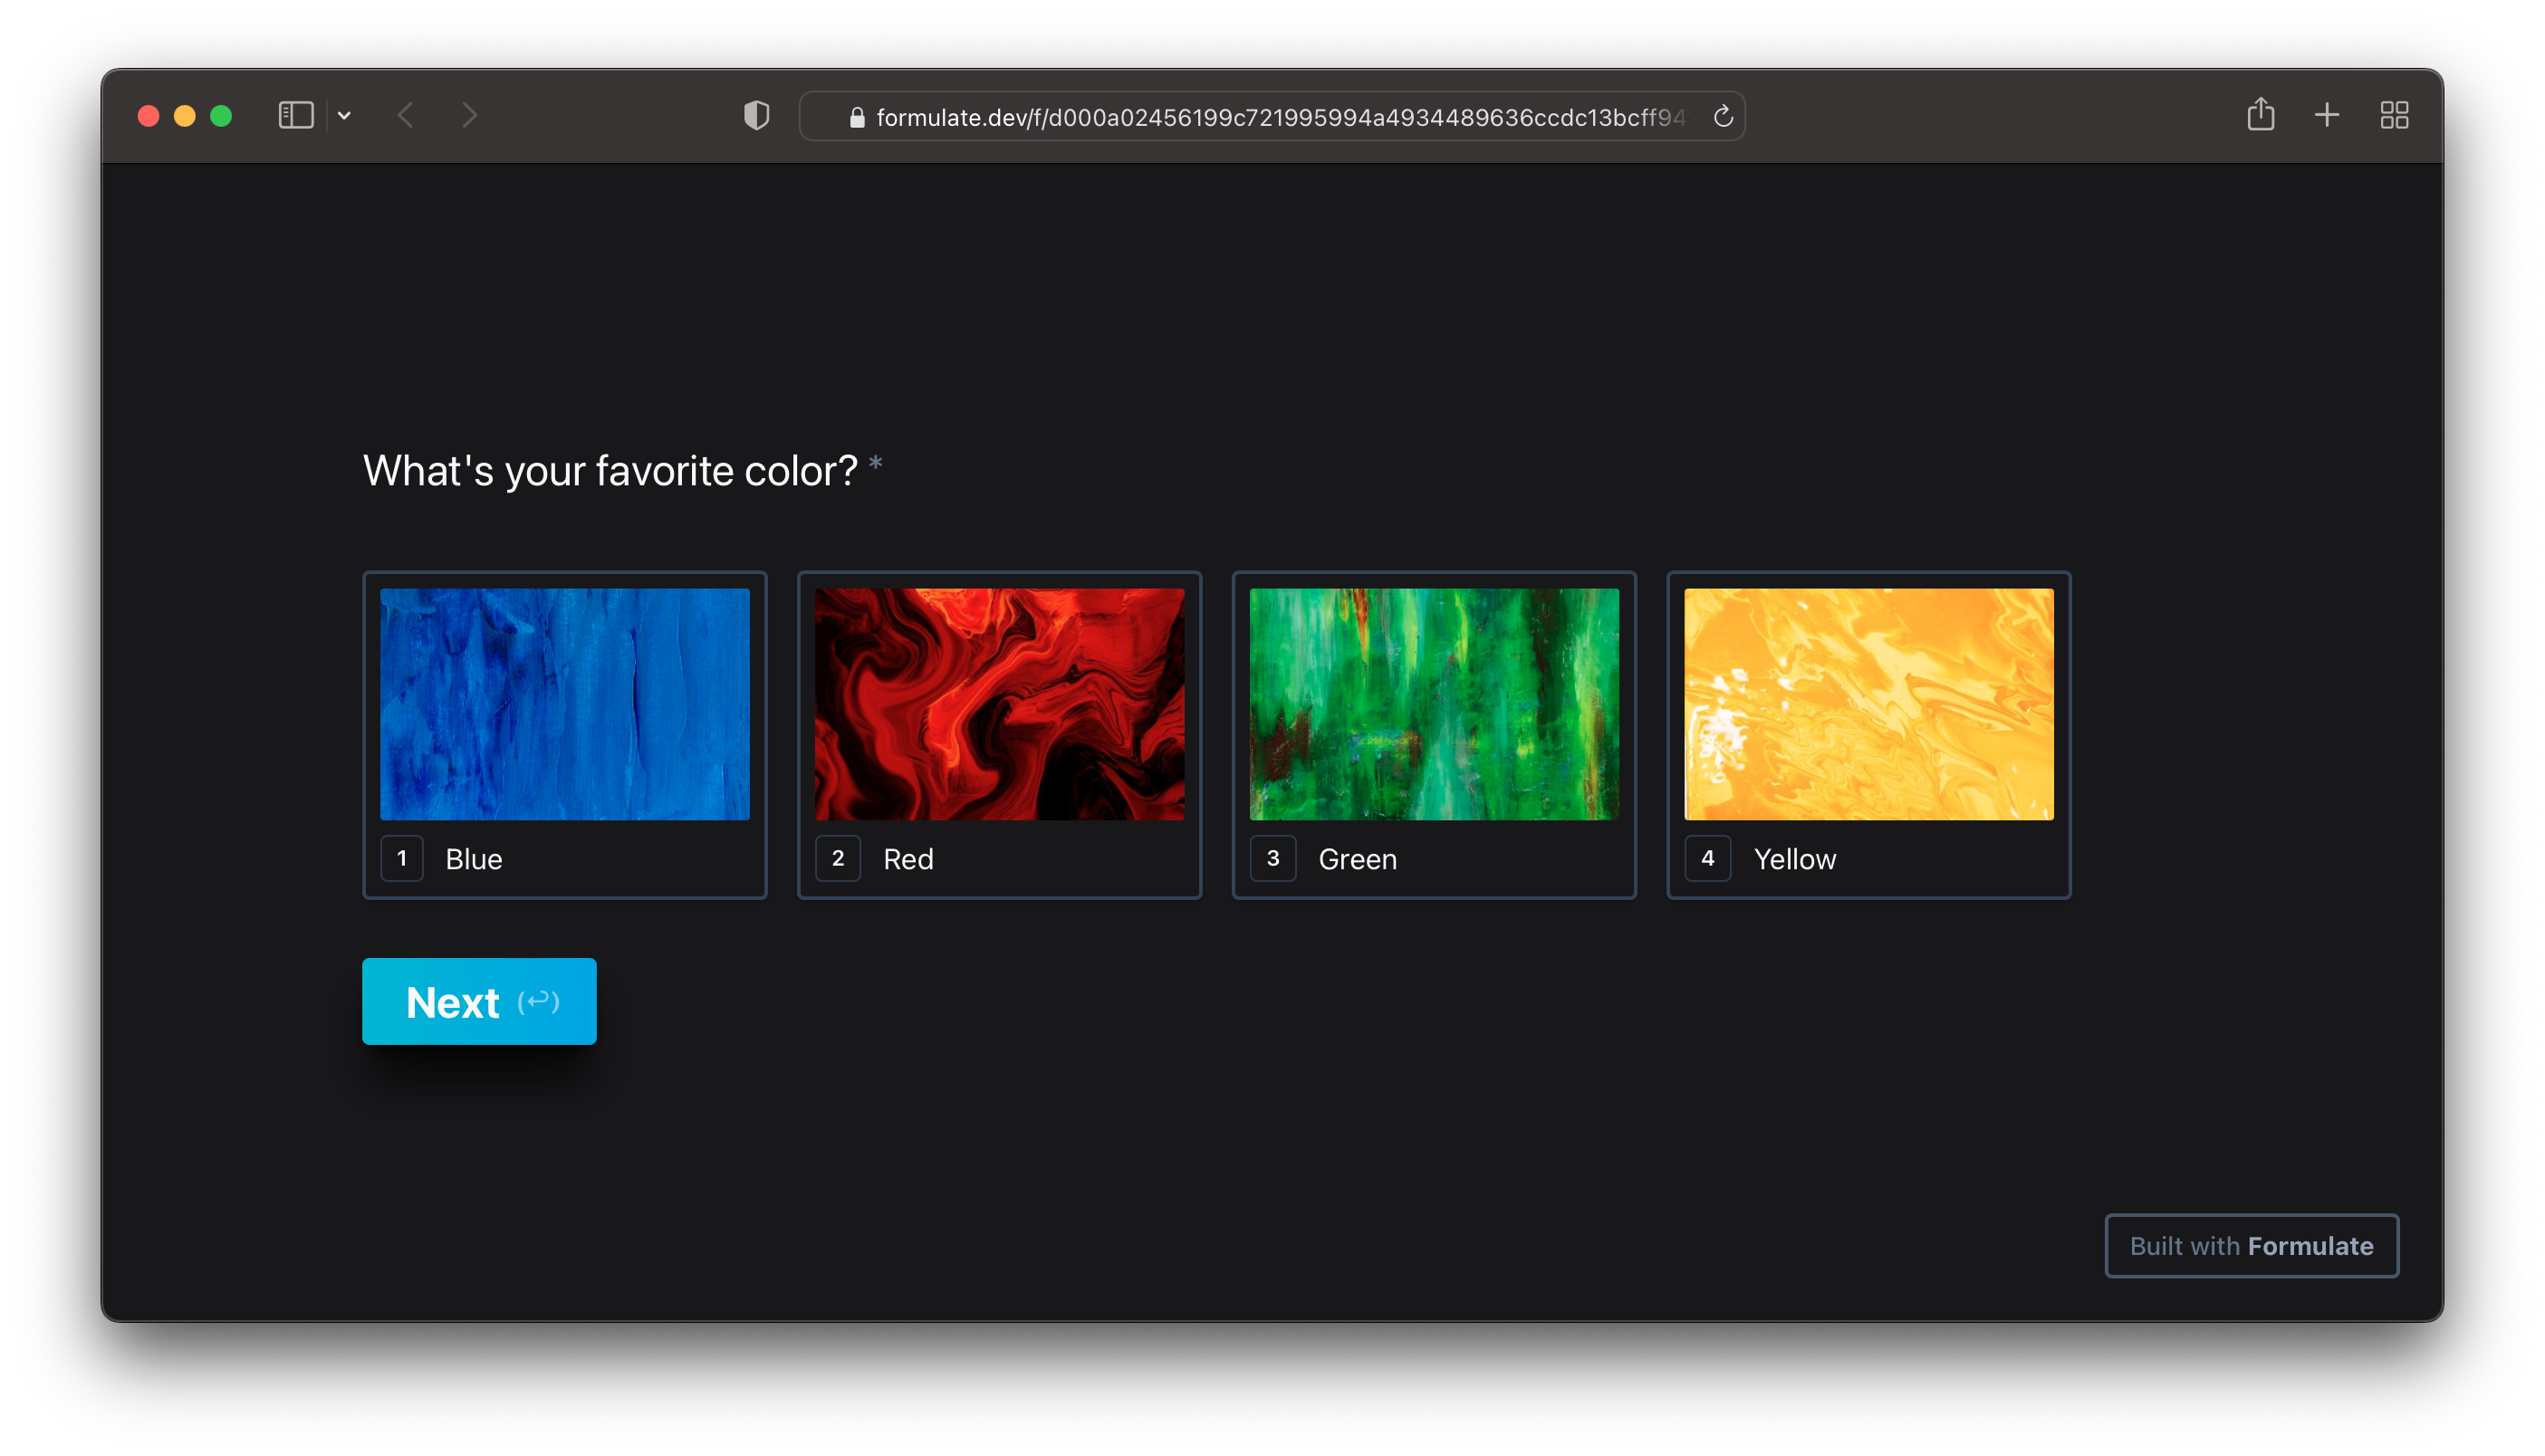The height and width of the screenshot is (1456, 2545).
Task: Go back with the left arrow
Action: coord(405,115)
